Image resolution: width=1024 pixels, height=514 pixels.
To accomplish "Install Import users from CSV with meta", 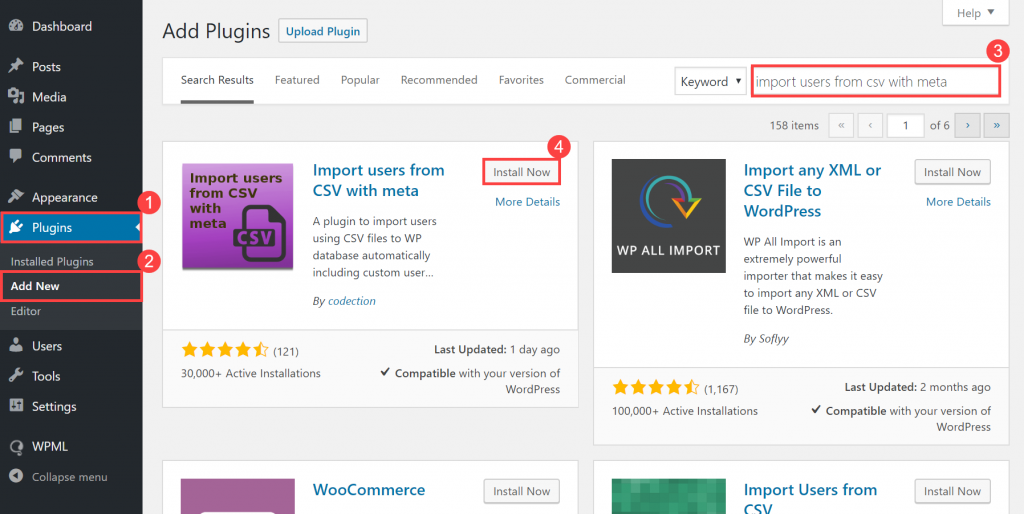I will [x=521, y=172].
